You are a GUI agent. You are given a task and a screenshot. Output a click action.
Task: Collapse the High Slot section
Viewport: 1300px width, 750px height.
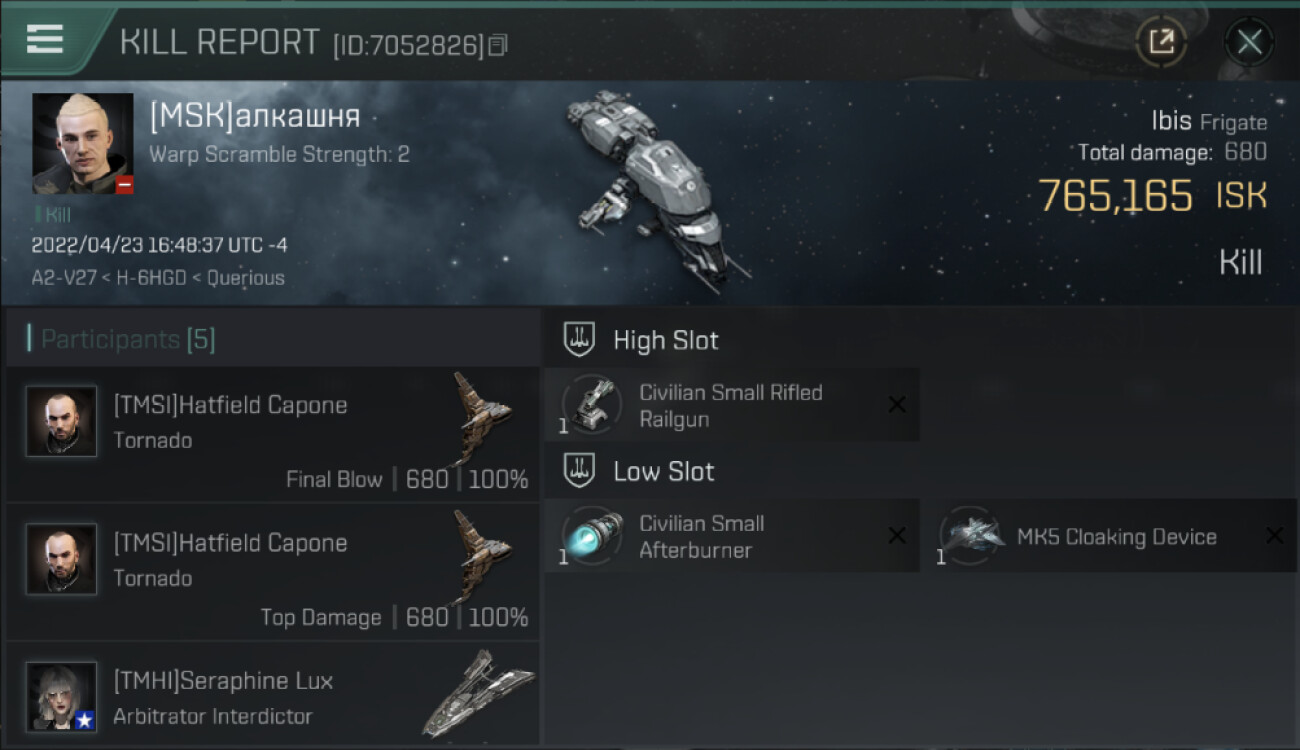click(x=641, y=340)
